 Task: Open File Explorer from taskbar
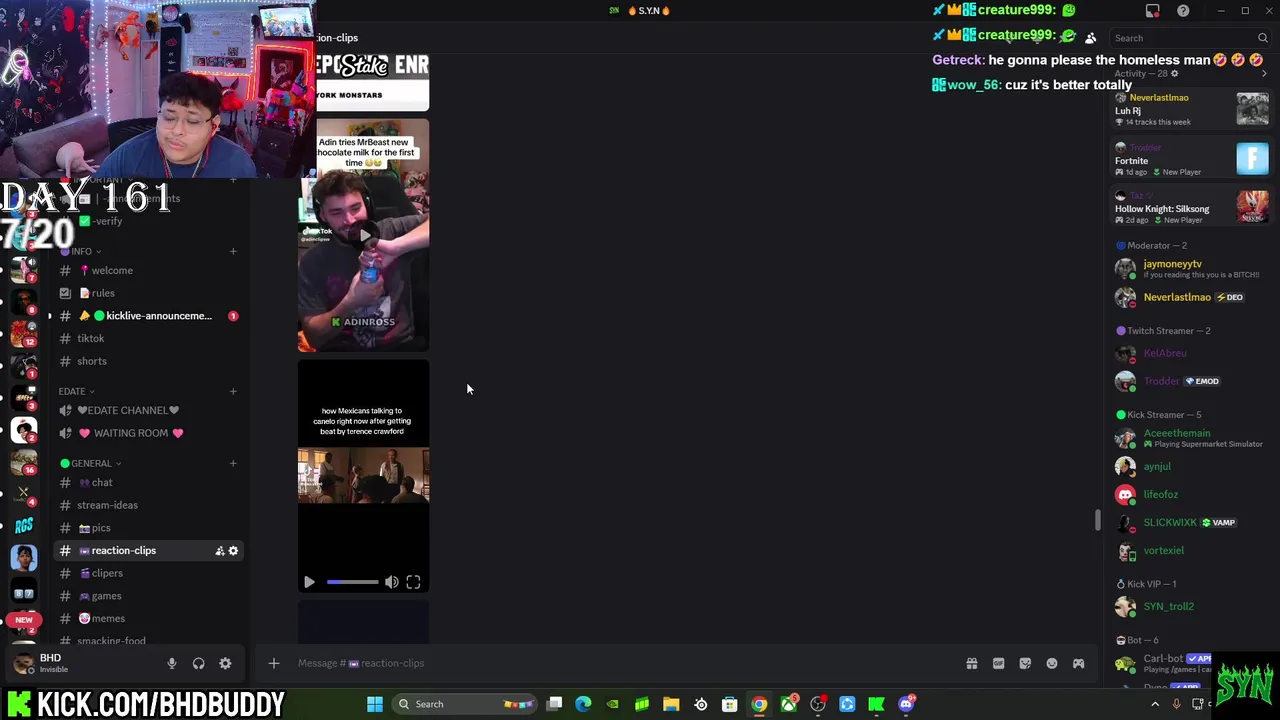pyautogui.click(x=671, y=704)
